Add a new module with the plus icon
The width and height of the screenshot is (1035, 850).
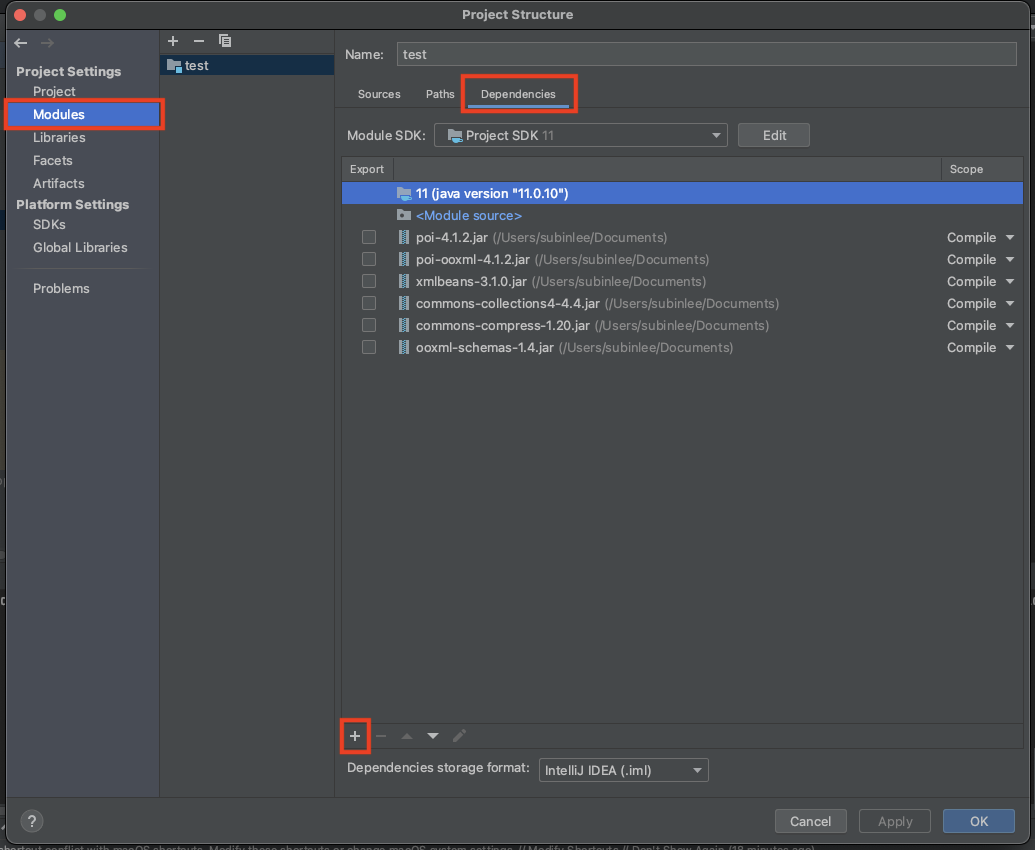click(173, 41)
